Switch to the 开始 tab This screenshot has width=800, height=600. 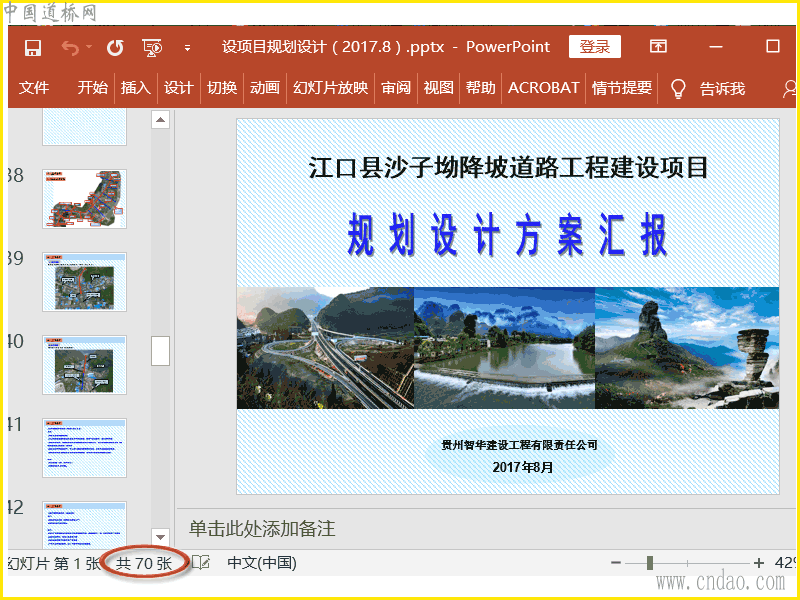coord(93,88)
